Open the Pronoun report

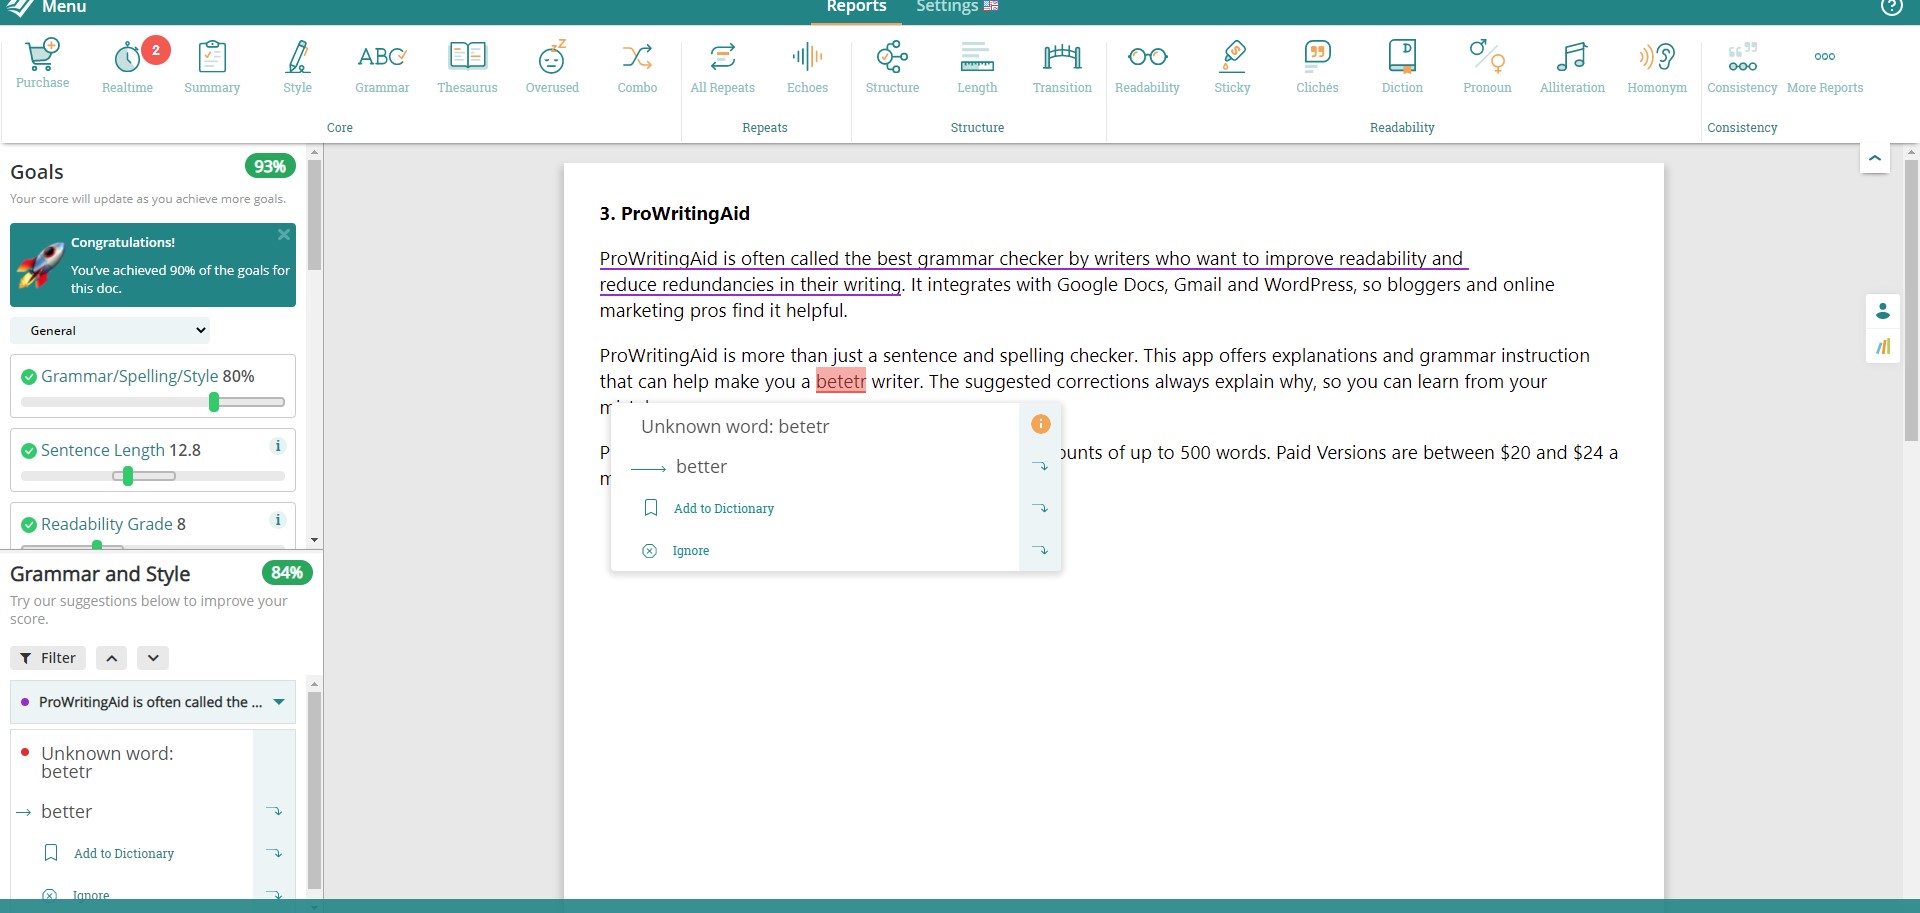tap(1487, 66)
